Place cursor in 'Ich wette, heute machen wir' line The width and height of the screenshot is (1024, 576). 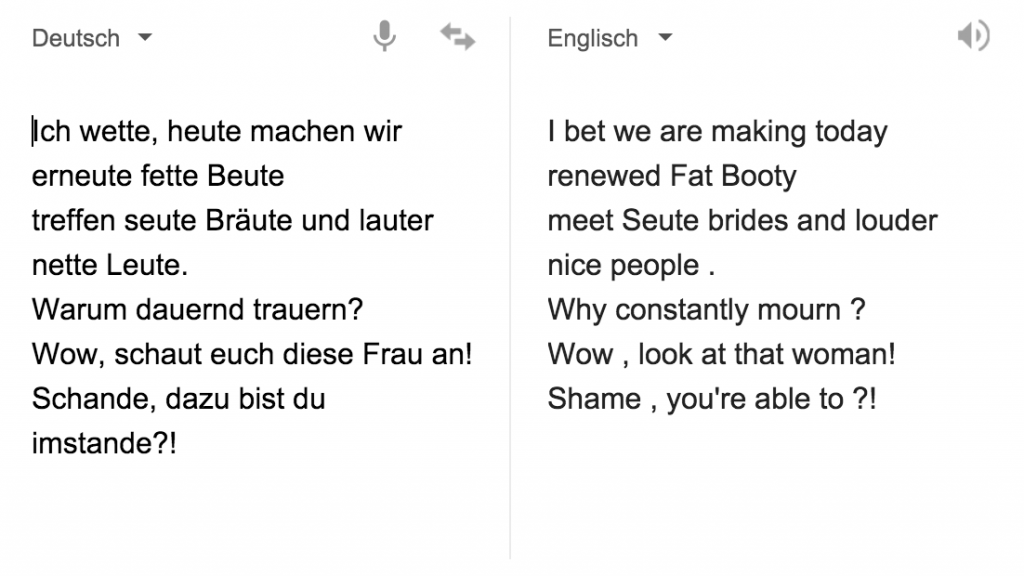(x=217, y=132)
